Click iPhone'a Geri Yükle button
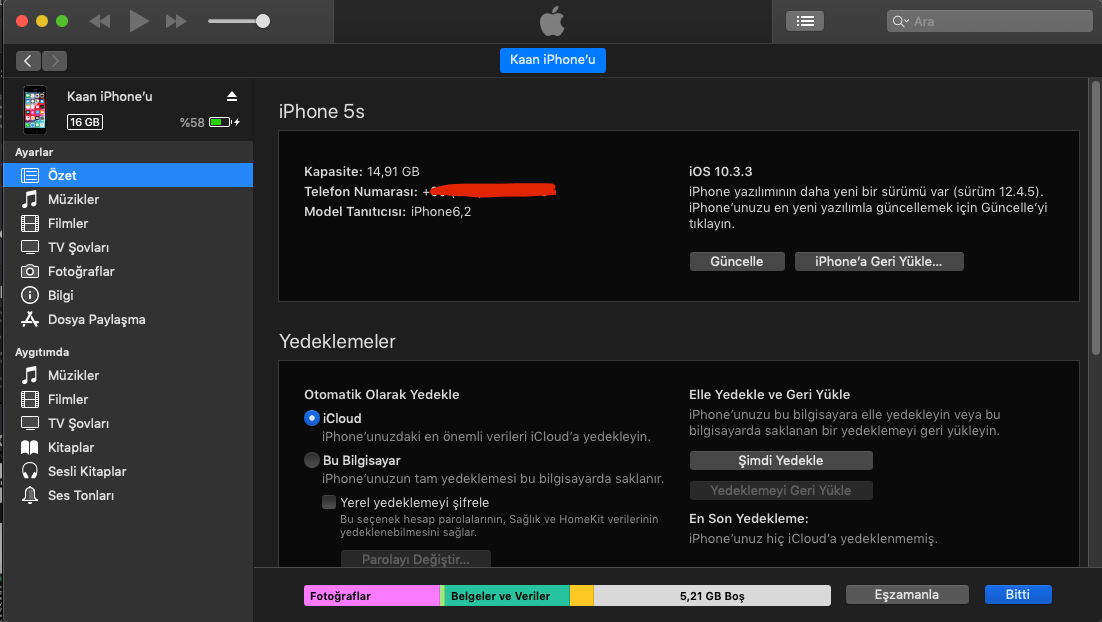The height and width of the screenshot is (622, 1102). (x=879, y=261)
